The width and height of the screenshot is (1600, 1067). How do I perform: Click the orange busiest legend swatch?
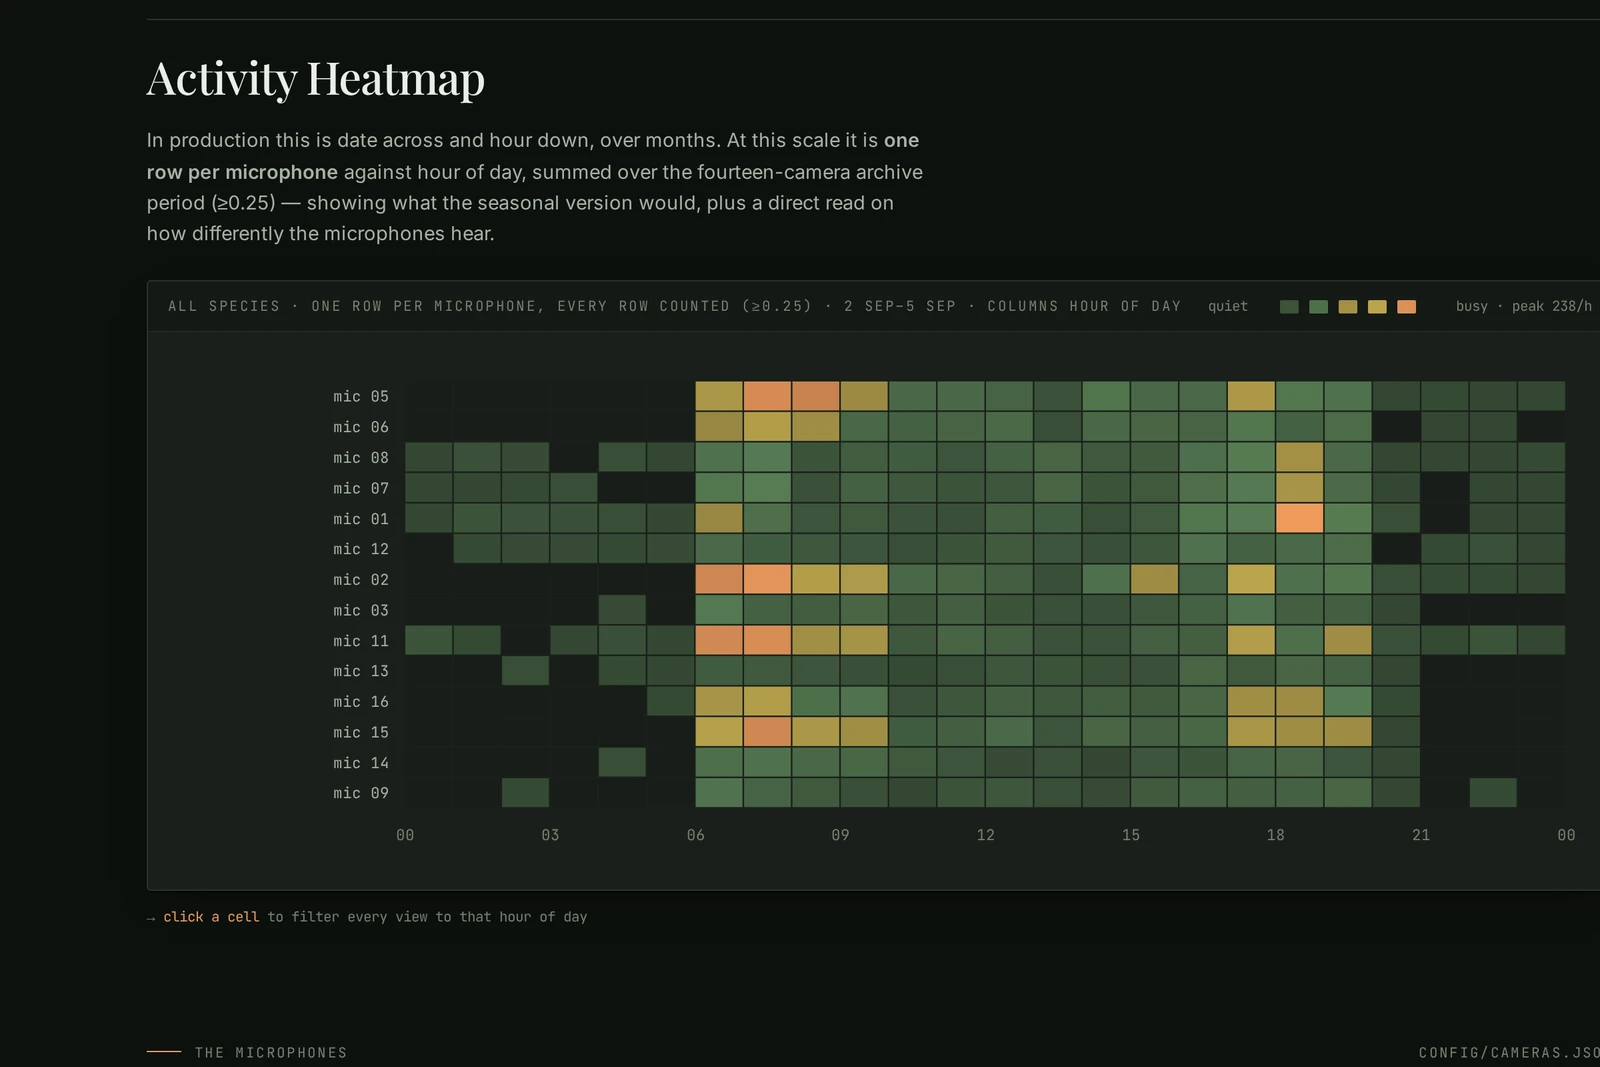point(1406,307)
